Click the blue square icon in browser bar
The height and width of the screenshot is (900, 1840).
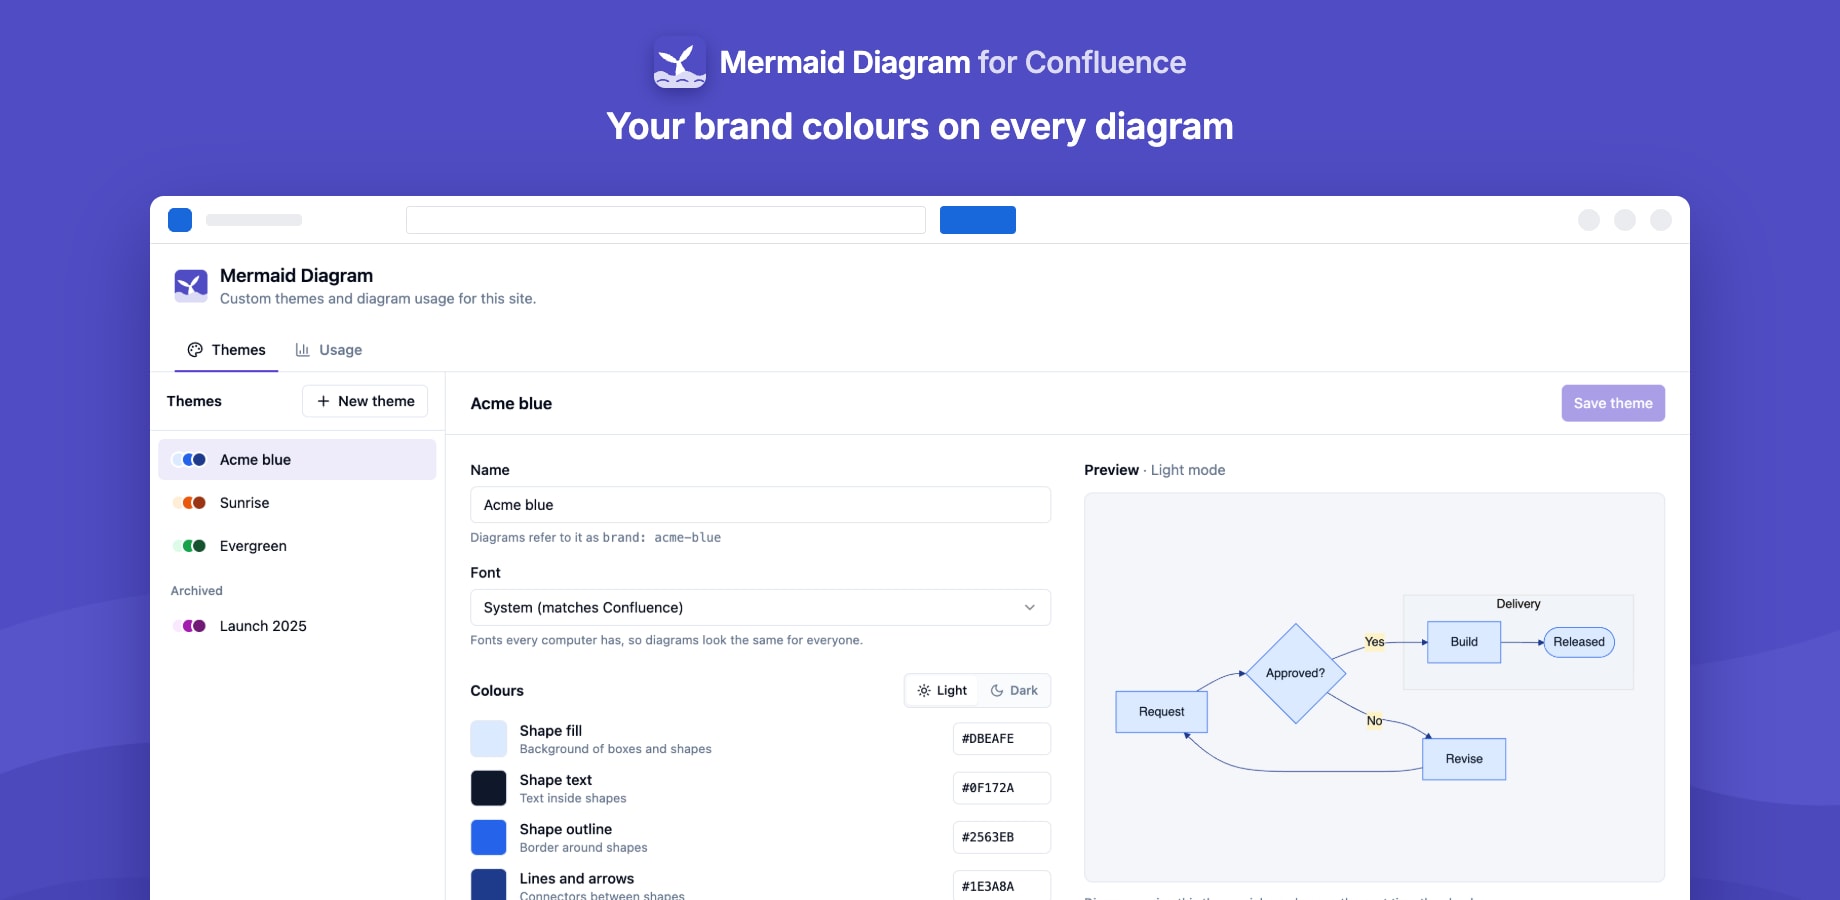[180, 220]
